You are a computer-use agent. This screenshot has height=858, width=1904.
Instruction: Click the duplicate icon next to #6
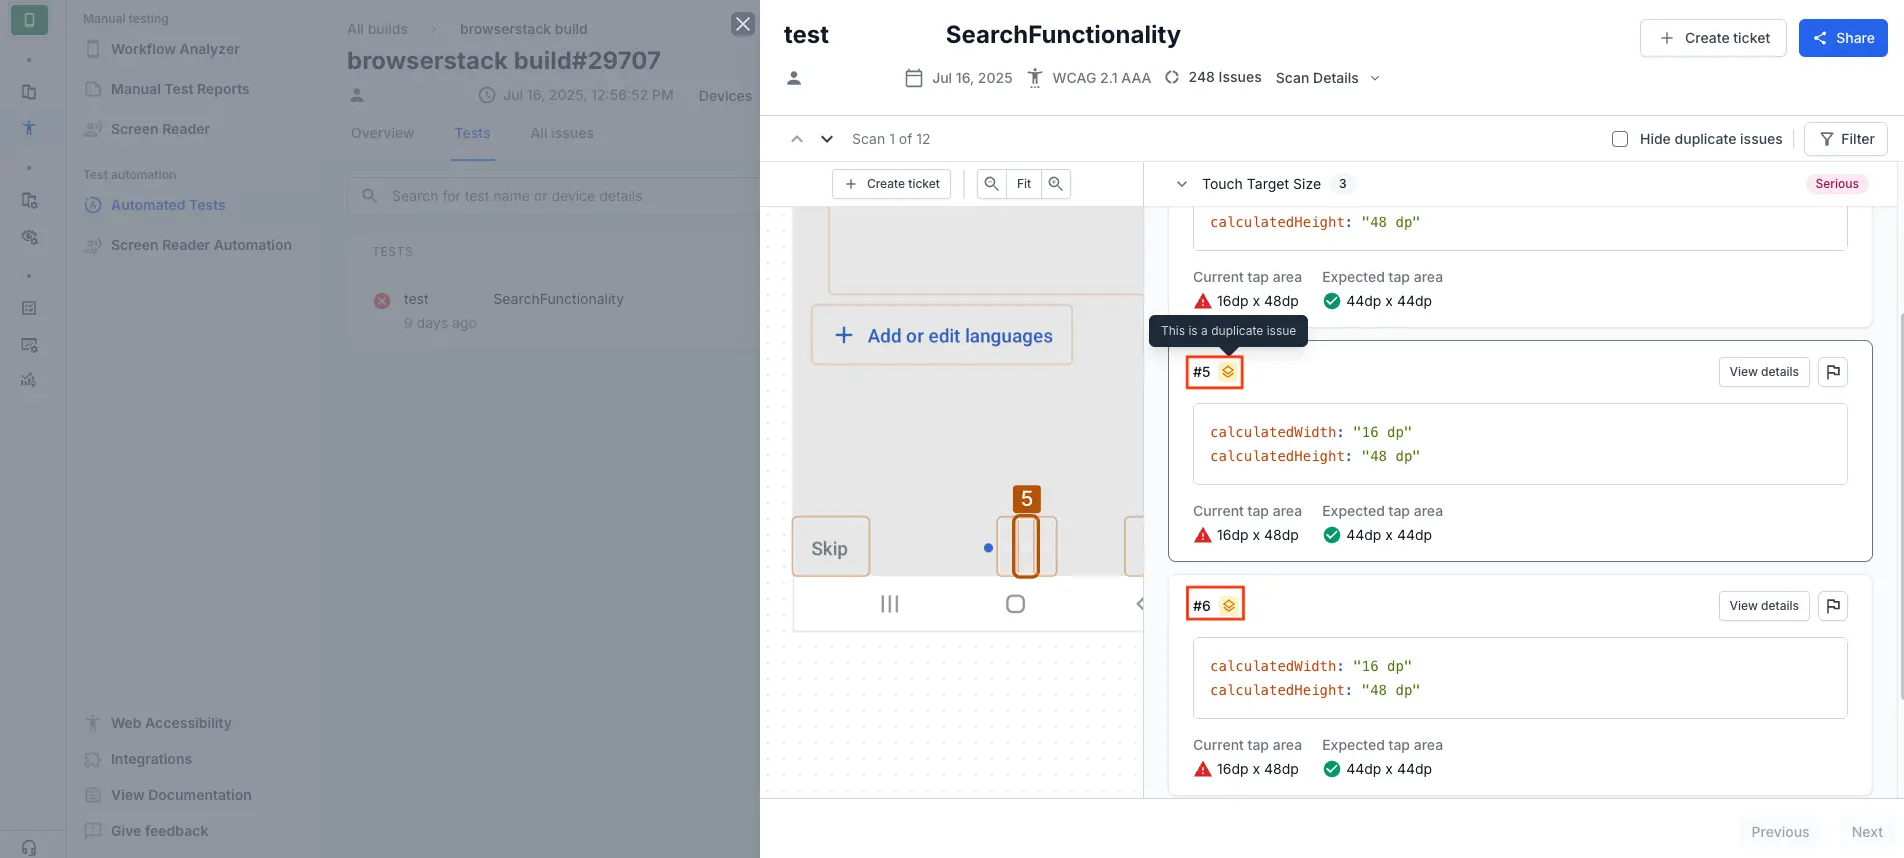(1229, 606)
